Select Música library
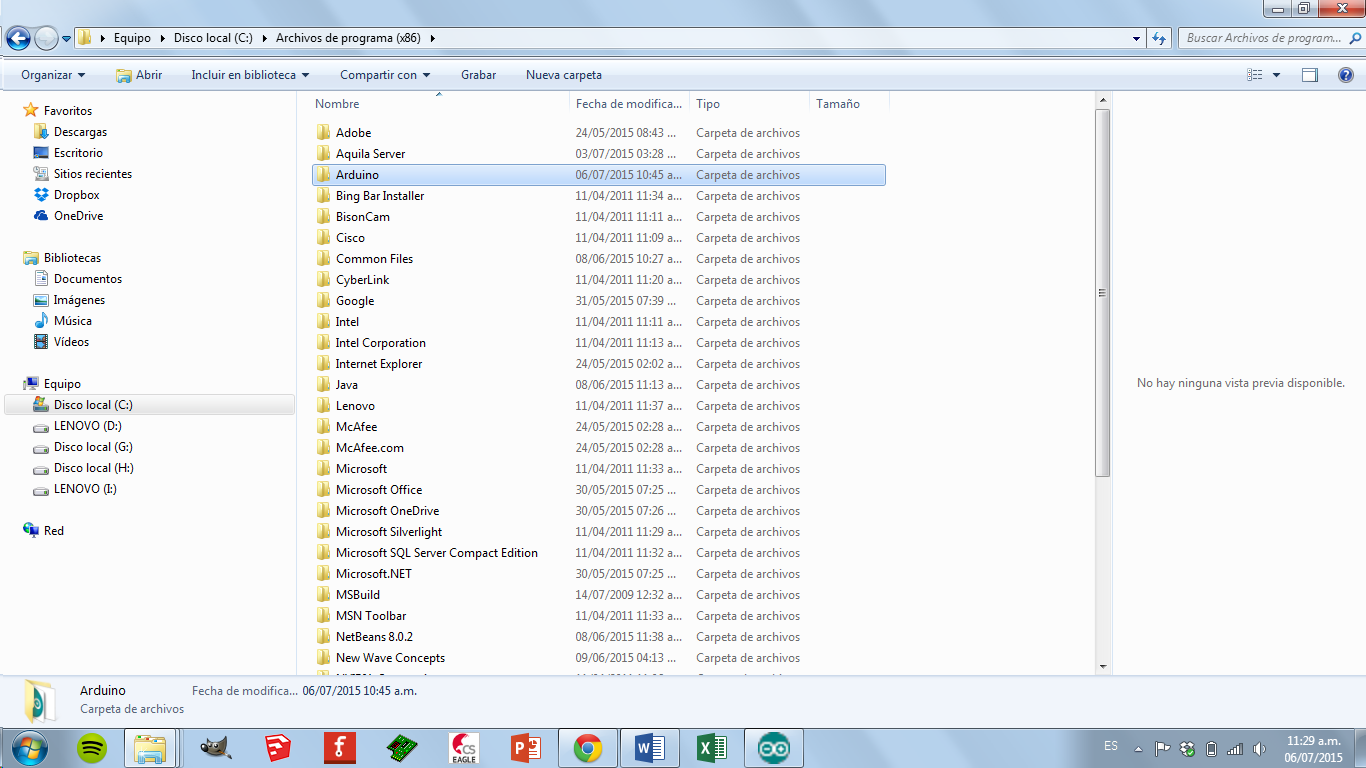1366x768 pixels. tap(73, 321)
